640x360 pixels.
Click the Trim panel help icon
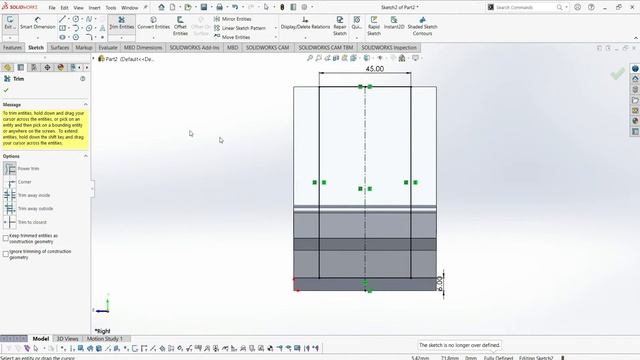(83, 79)
